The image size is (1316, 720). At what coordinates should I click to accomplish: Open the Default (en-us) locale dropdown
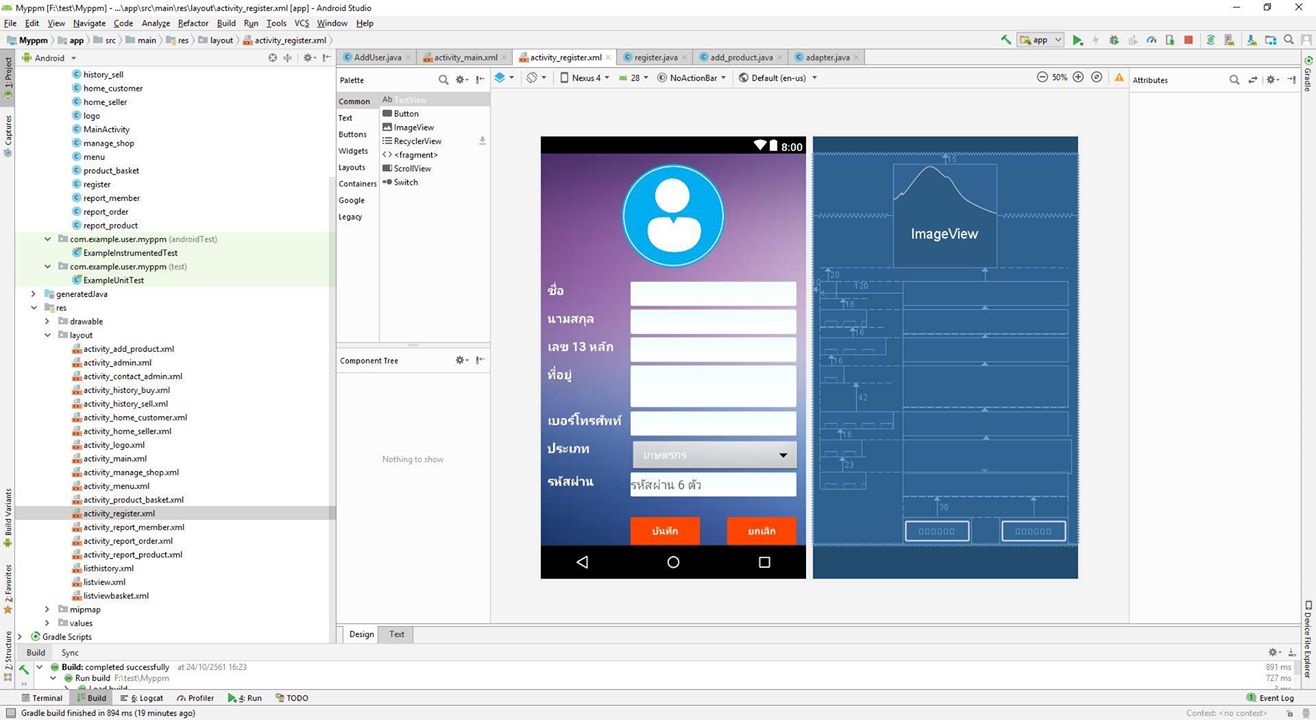coord(776,77)
